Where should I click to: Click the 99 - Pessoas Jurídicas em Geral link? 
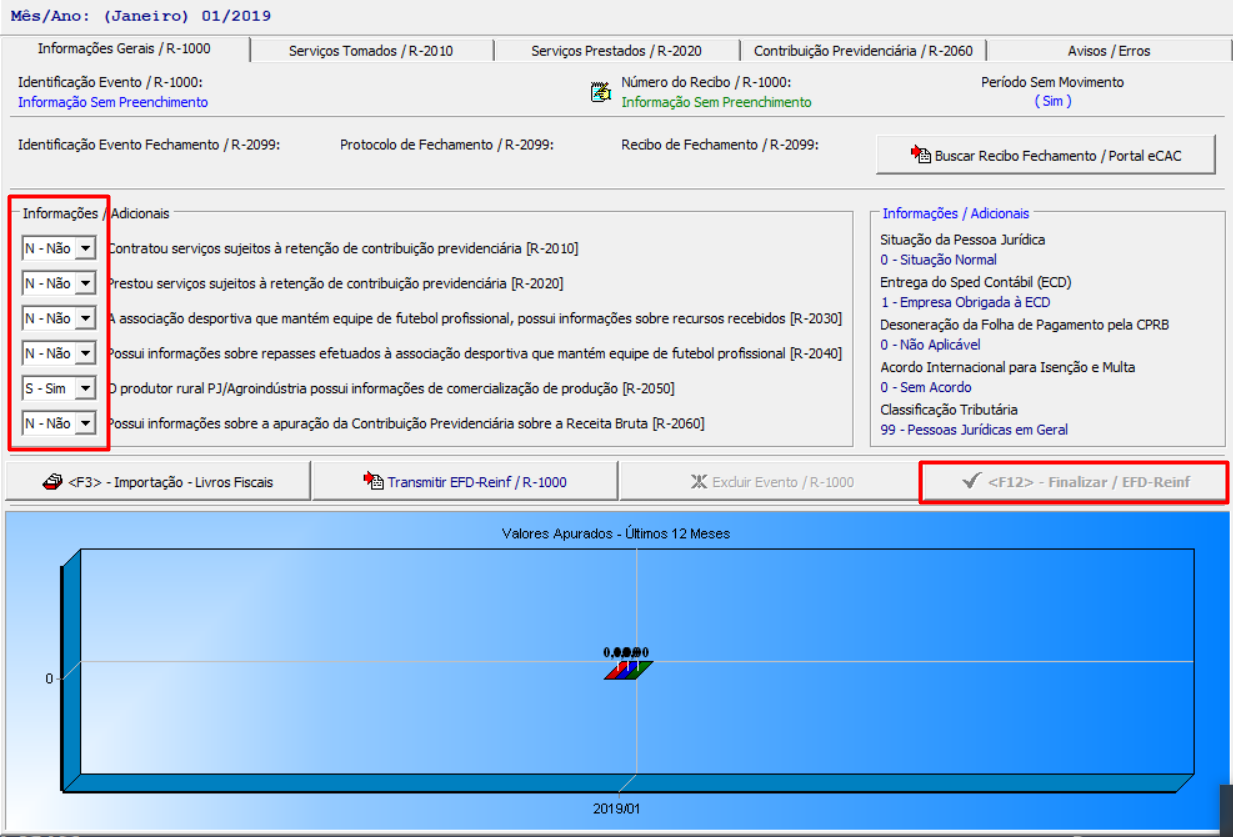(x=973, y=430)
